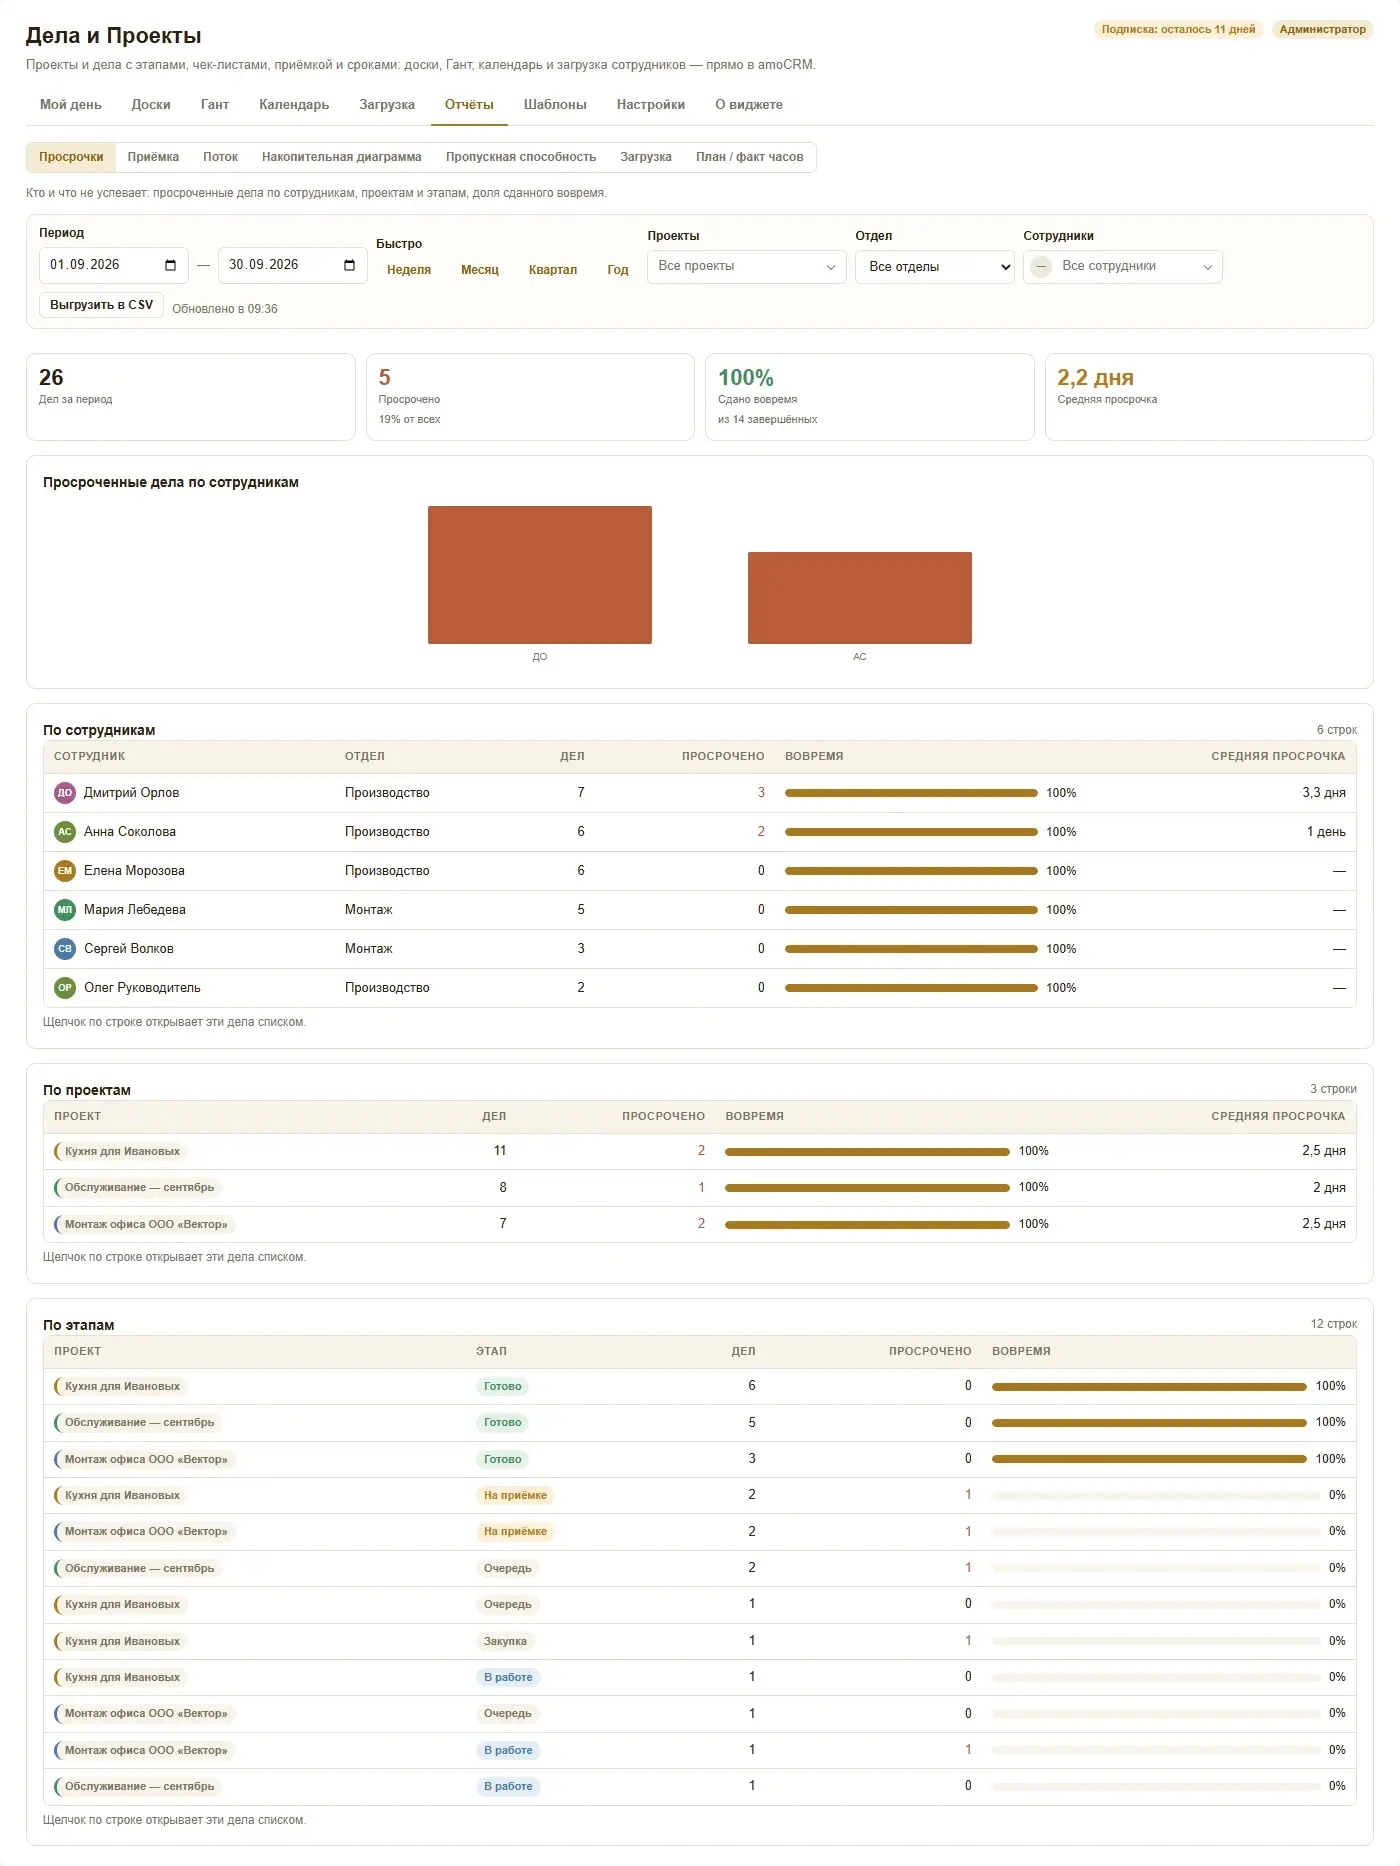This screenshot has height=1866, width=1400.
Task: Select the Пропускная способность report
Action: (x=521, y=157)
